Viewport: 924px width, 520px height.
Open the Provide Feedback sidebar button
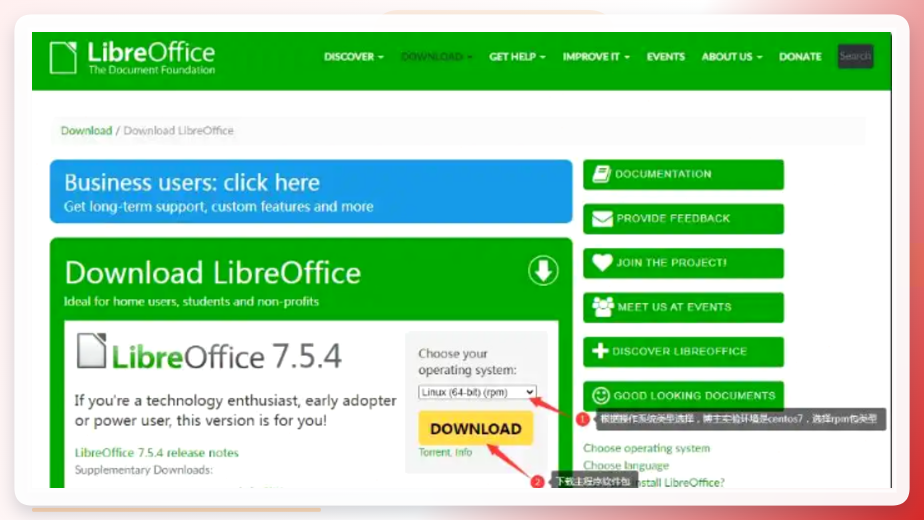(x=684, y=219)
